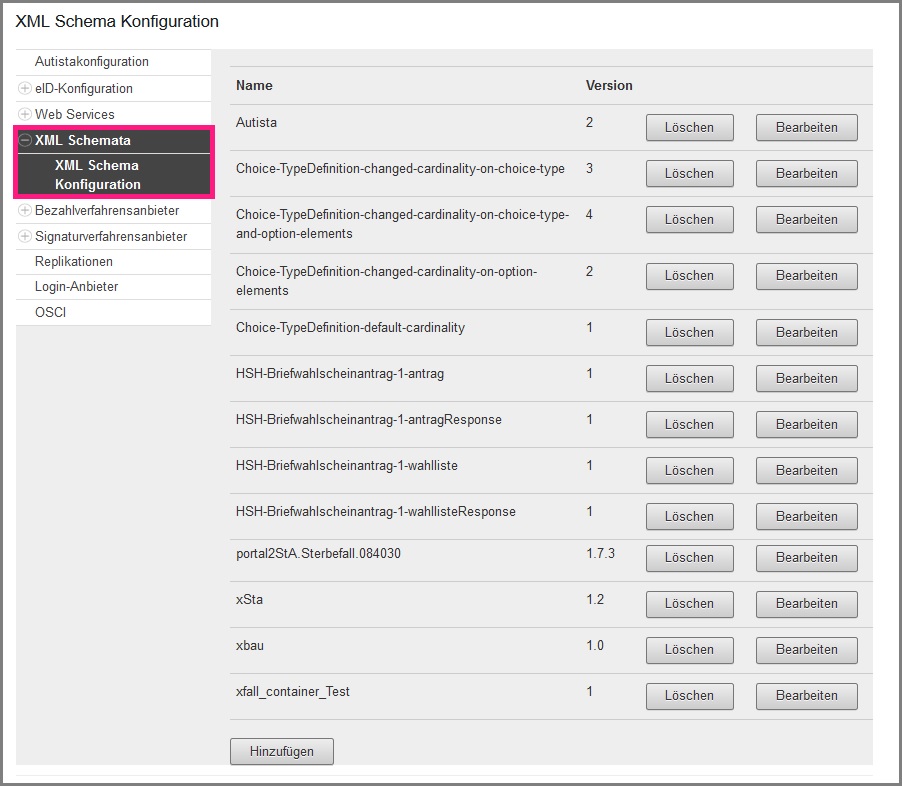Delete the xfall_container_Test schema

coord(689,696)
